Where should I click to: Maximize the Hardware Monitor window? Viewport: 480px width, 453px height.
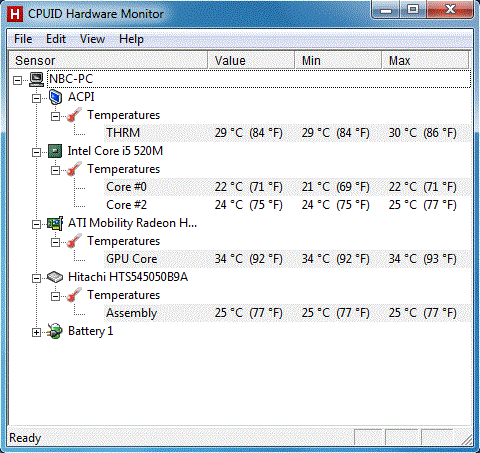tap(413, 10)
